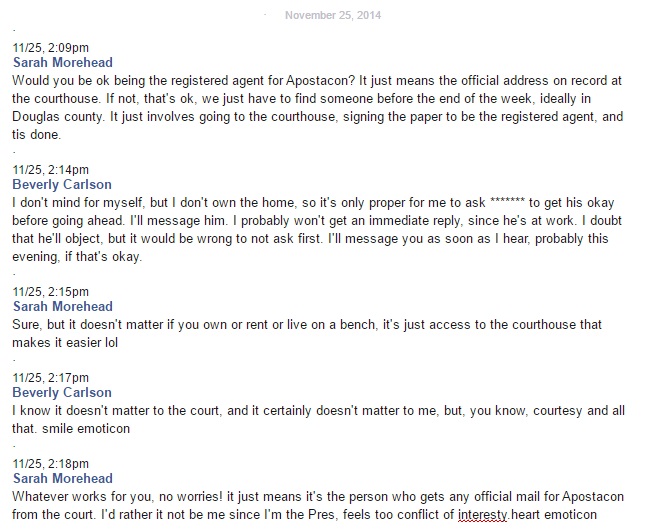Viewport: 656px width, 532px height.
Task: Select the message starting 'Whatever works for you'
Action: coord(318,506)
